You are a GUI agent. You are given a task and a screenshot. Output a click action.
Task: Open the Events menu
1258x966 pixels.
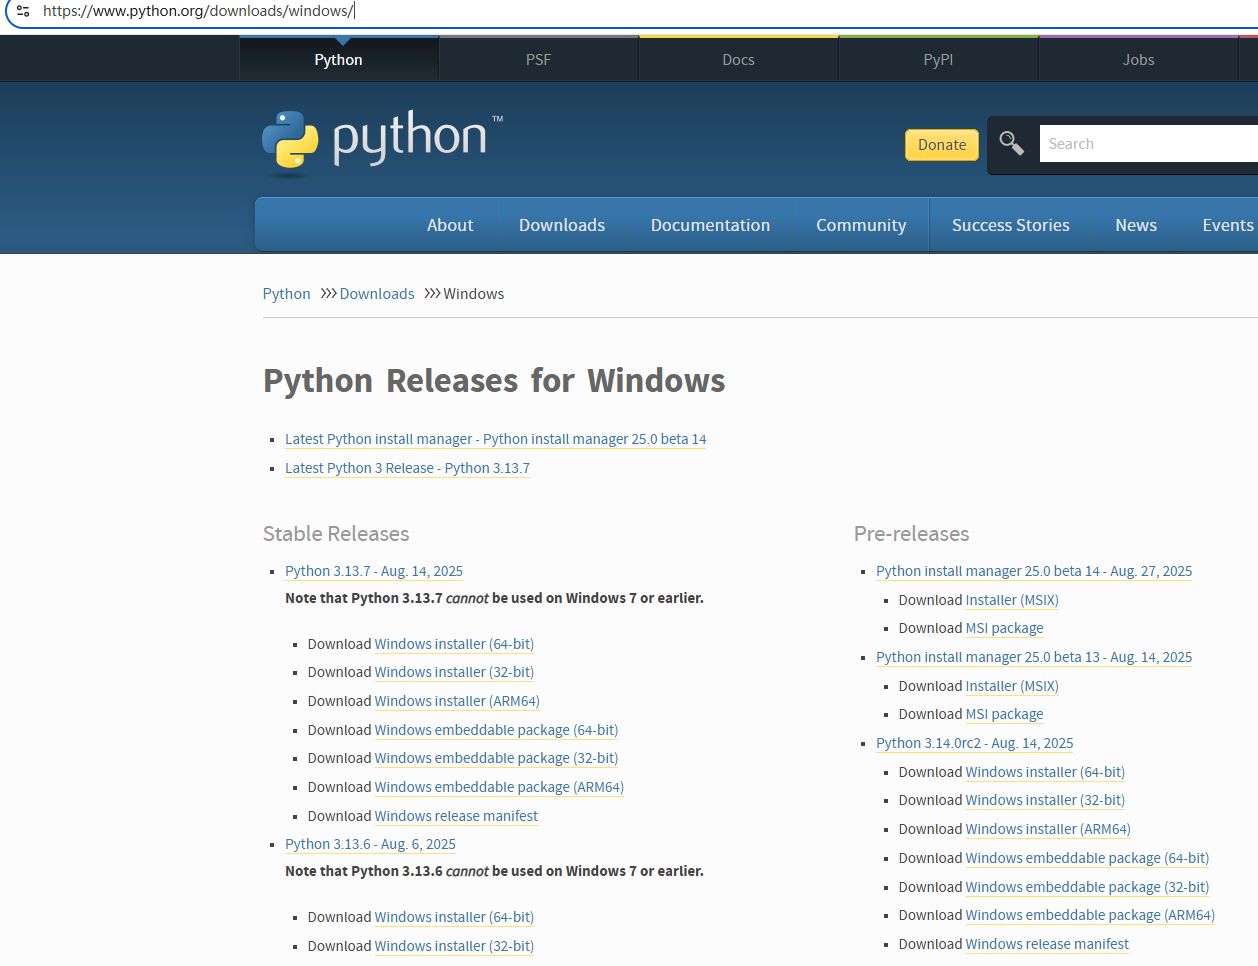click(x=1228, y=225)
